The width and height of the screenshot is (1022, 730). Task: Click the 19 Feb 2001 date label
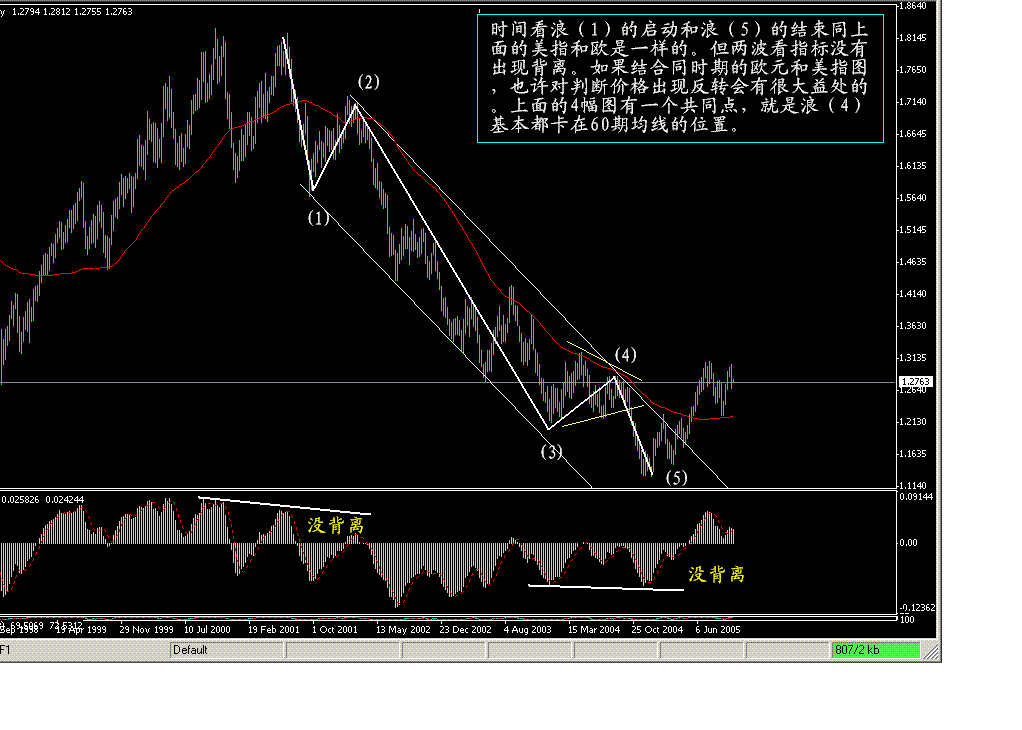point(274,630)
